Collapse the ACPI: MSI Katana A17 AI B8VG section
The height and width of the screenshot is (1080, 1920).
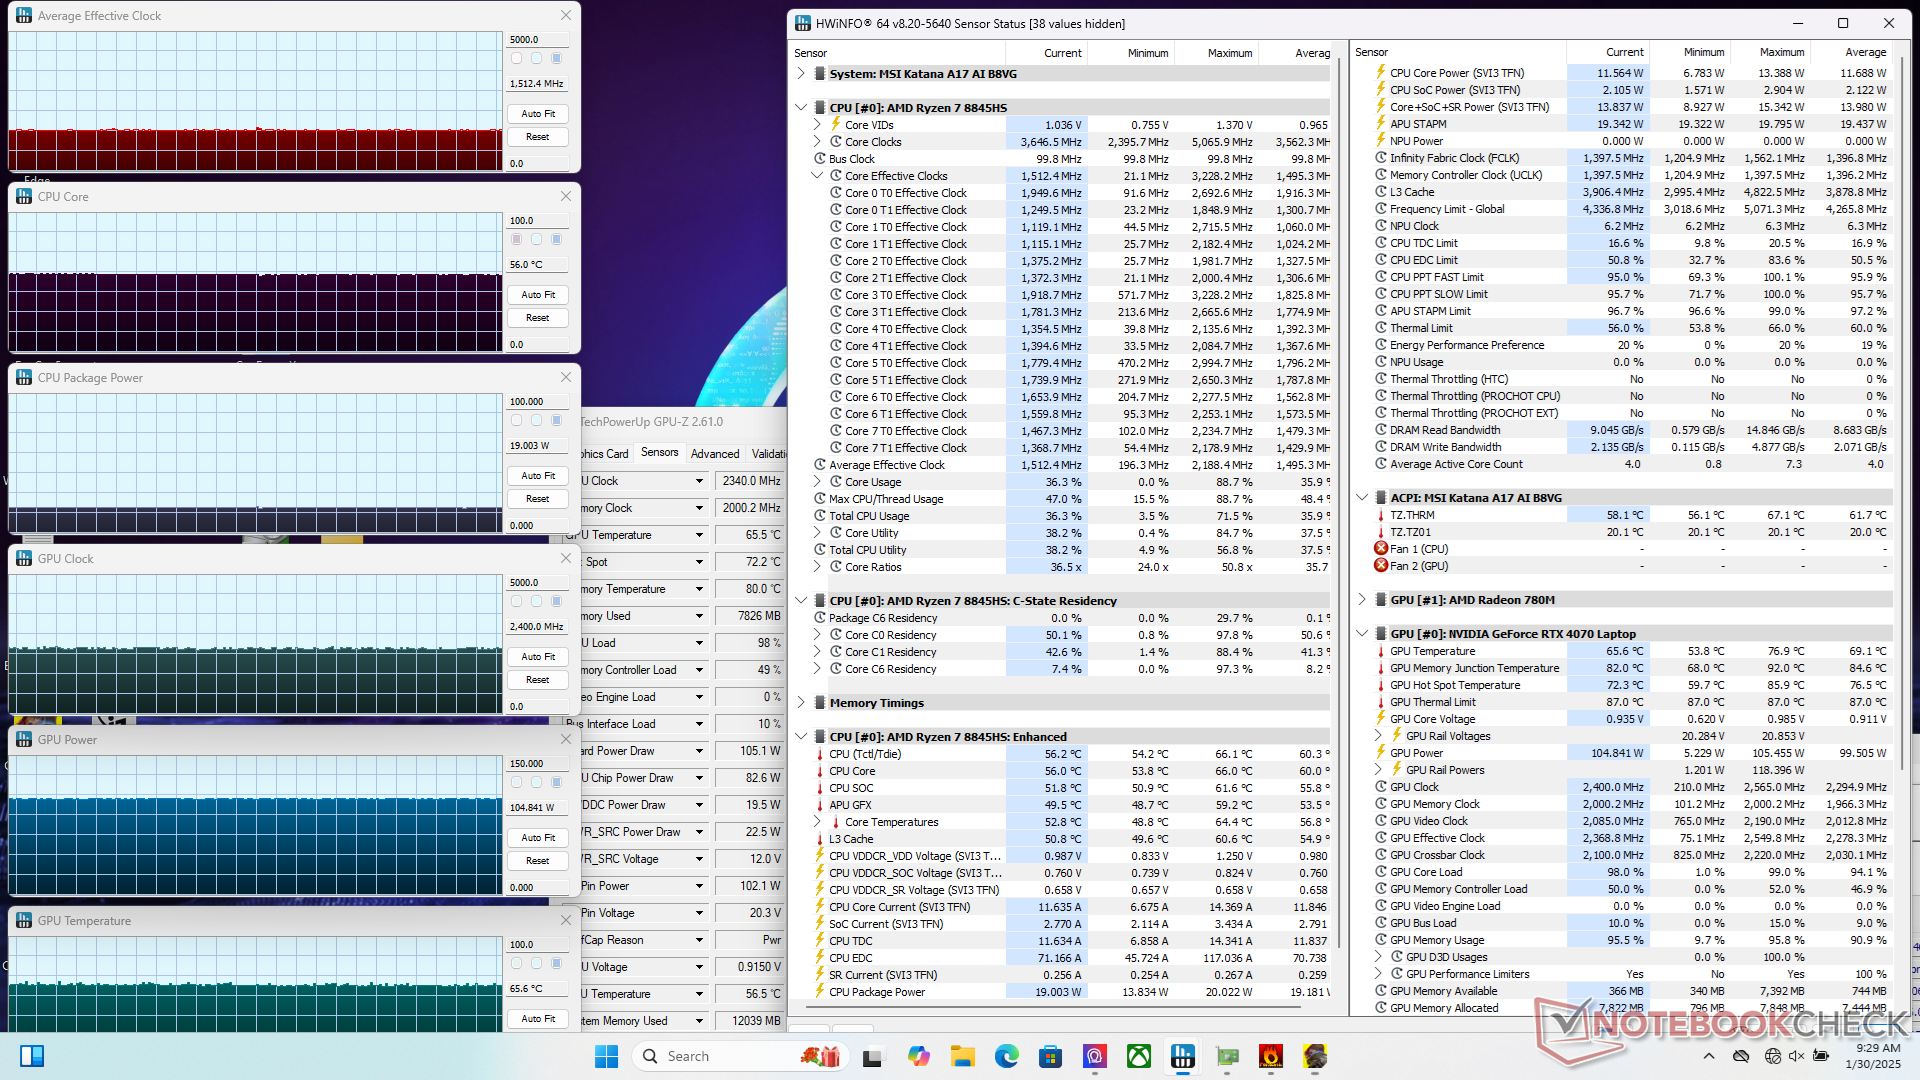(1362, 497)
